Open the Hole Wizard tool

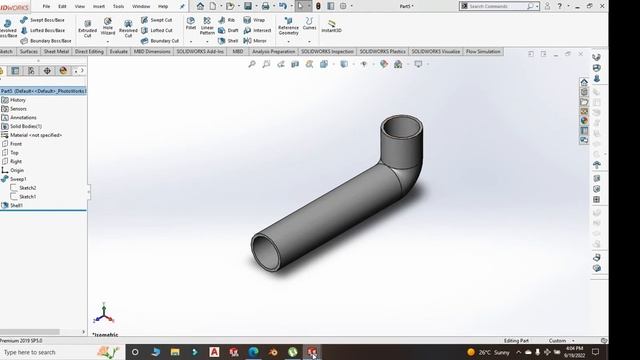[108, 26]
